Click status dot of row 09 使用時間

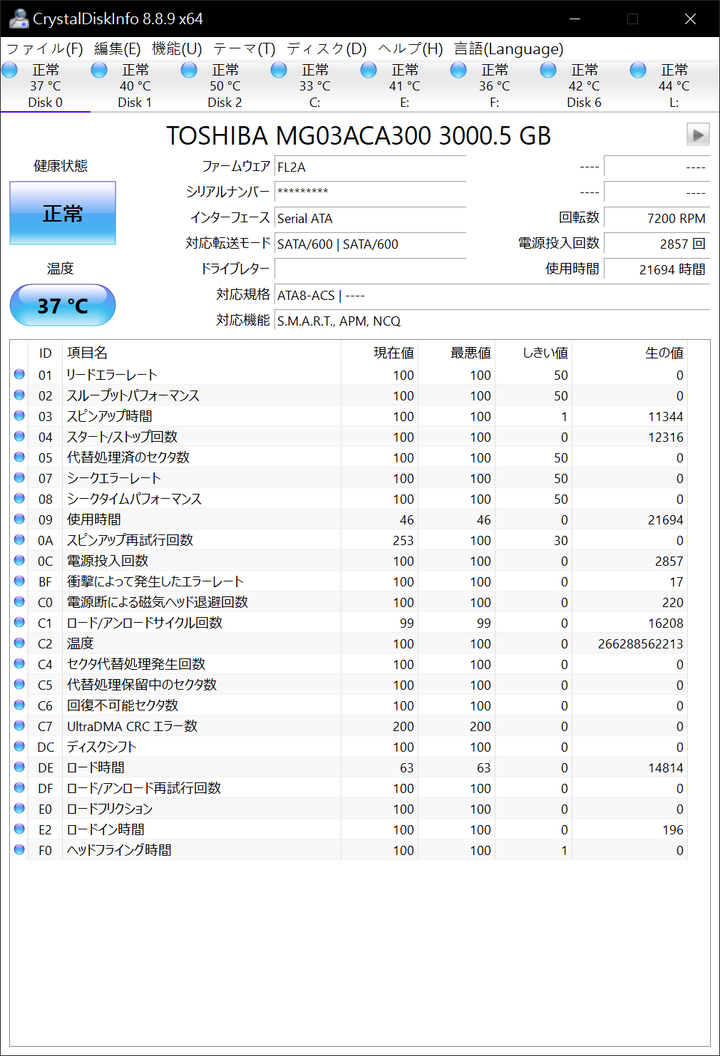pos(19,519)
